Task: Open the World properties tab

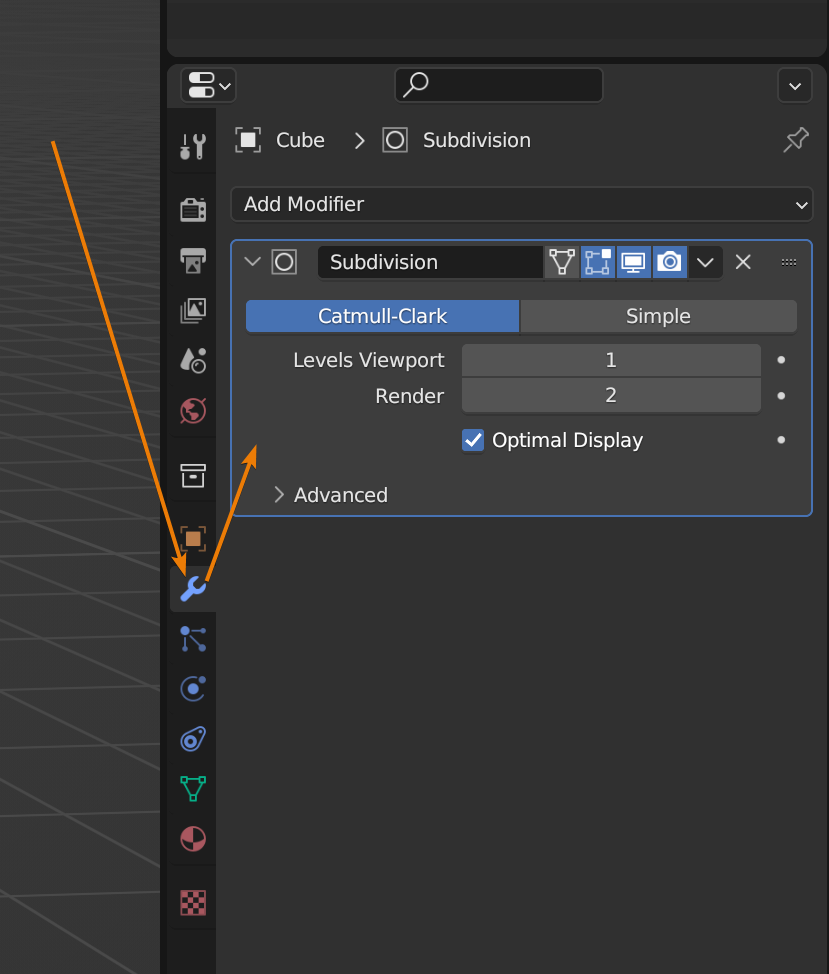Action: 192,410
